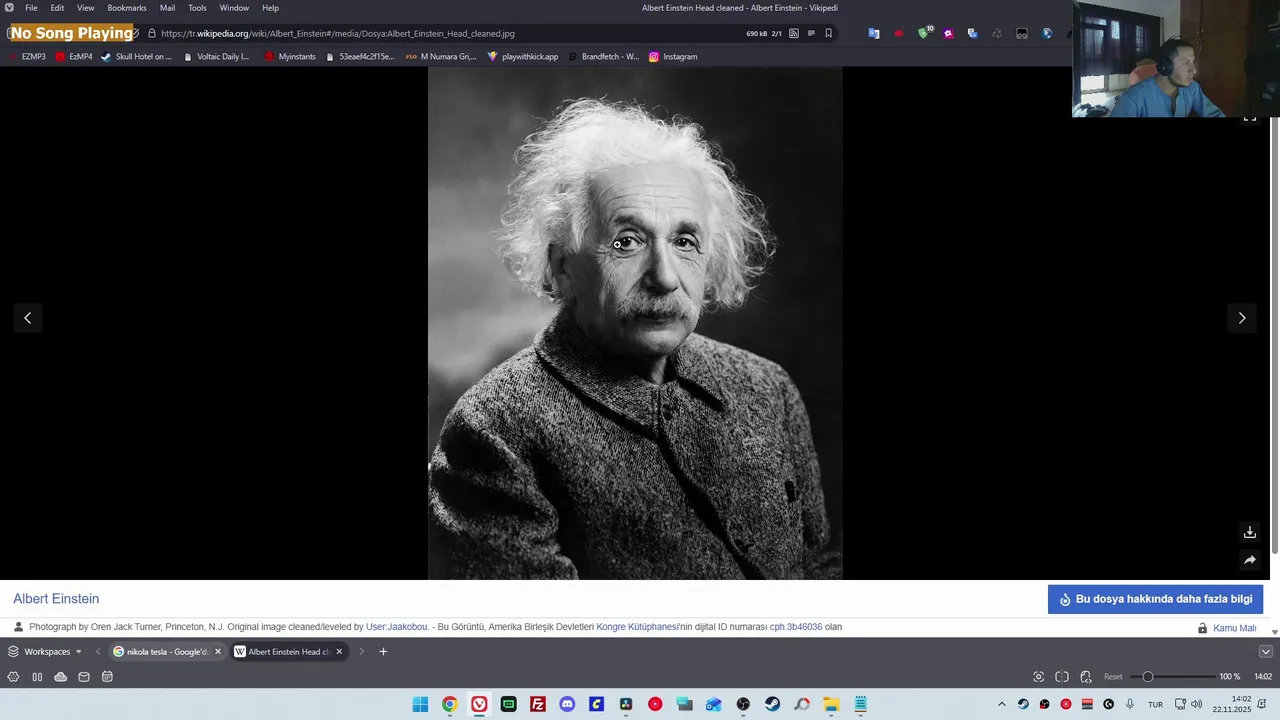This screenshot has height=720, width=1280.
Task: Open the cph.3b46036 ID link
Action: coord(796,627)
